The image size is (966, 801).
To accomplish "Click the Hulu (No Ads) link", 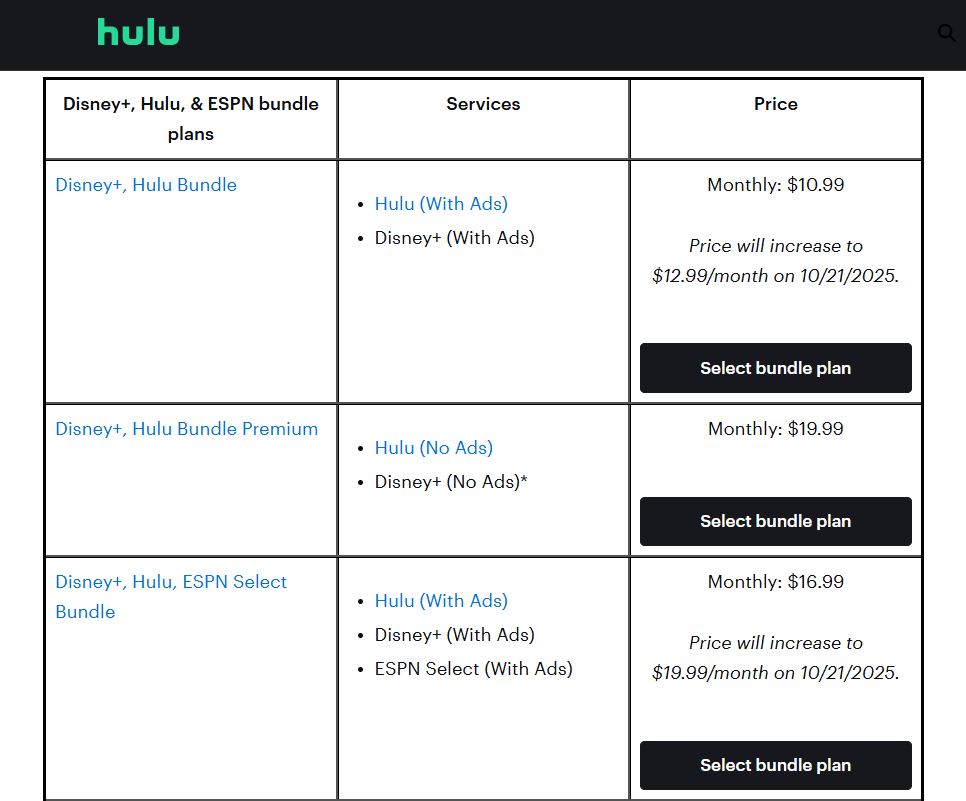I will coord(433,448).
